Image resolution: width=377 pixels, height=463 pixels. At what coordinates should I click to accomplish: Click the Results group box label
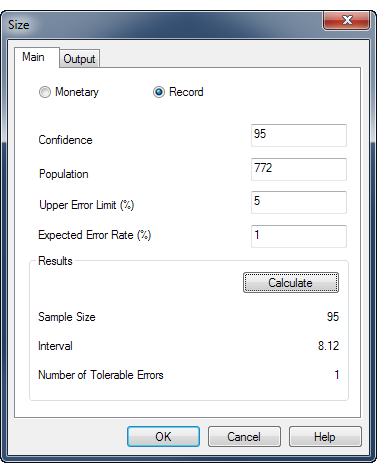[x=55, y=261]
